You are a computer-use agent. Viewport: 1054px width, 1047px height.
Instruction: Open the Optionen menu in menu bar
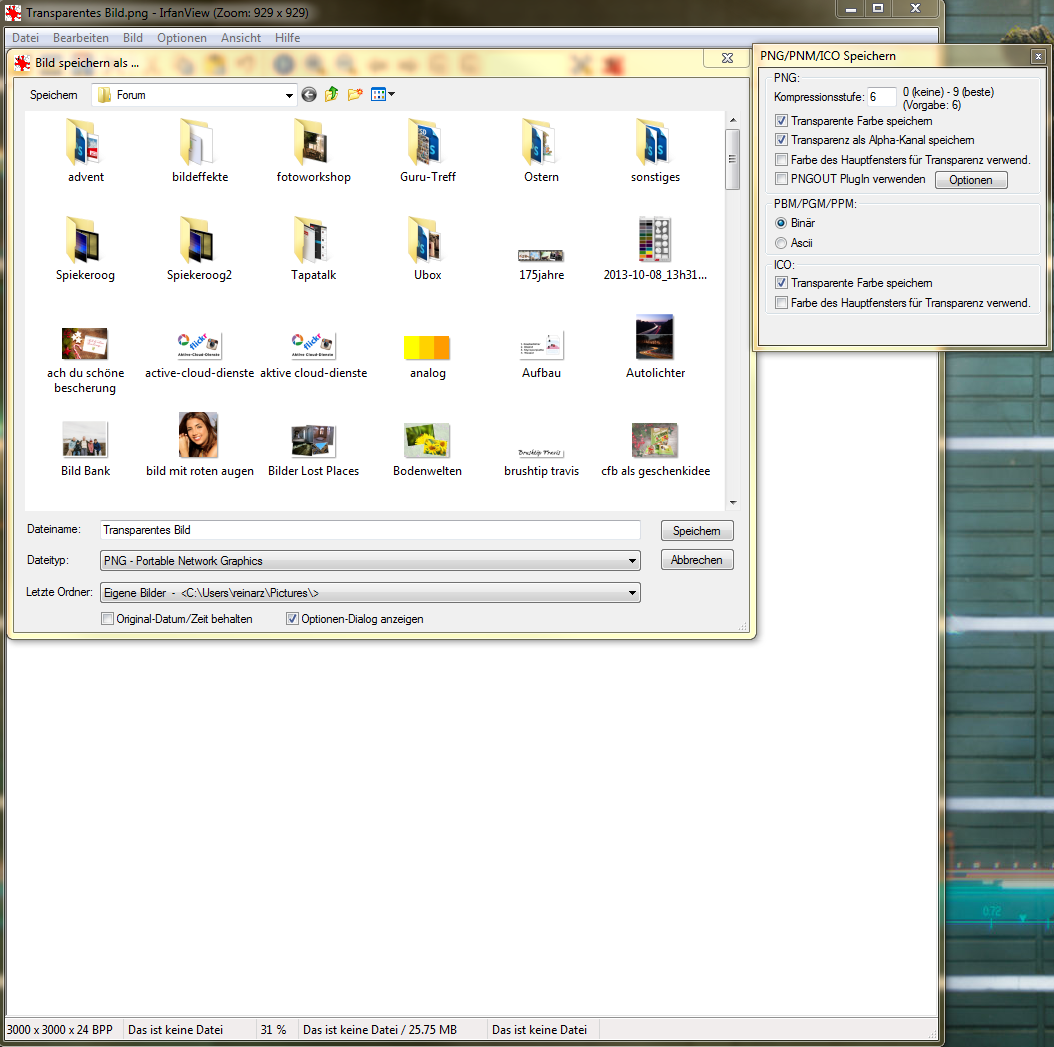[x=182, y=38]
